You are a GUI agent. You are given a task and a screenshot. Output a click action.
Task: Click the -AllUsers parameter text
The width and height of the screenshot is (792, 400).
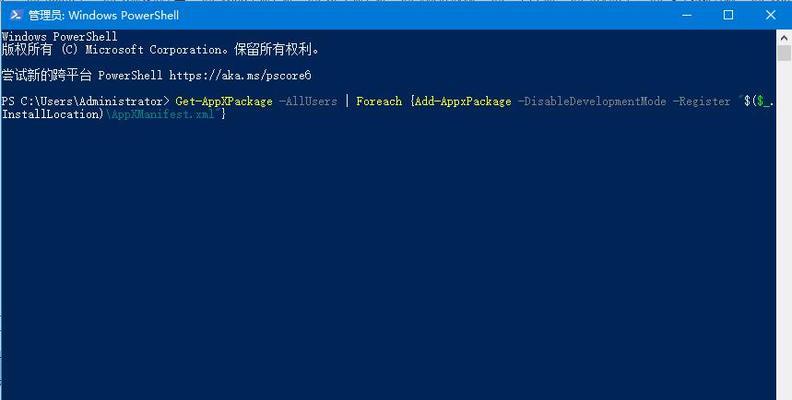308,102
